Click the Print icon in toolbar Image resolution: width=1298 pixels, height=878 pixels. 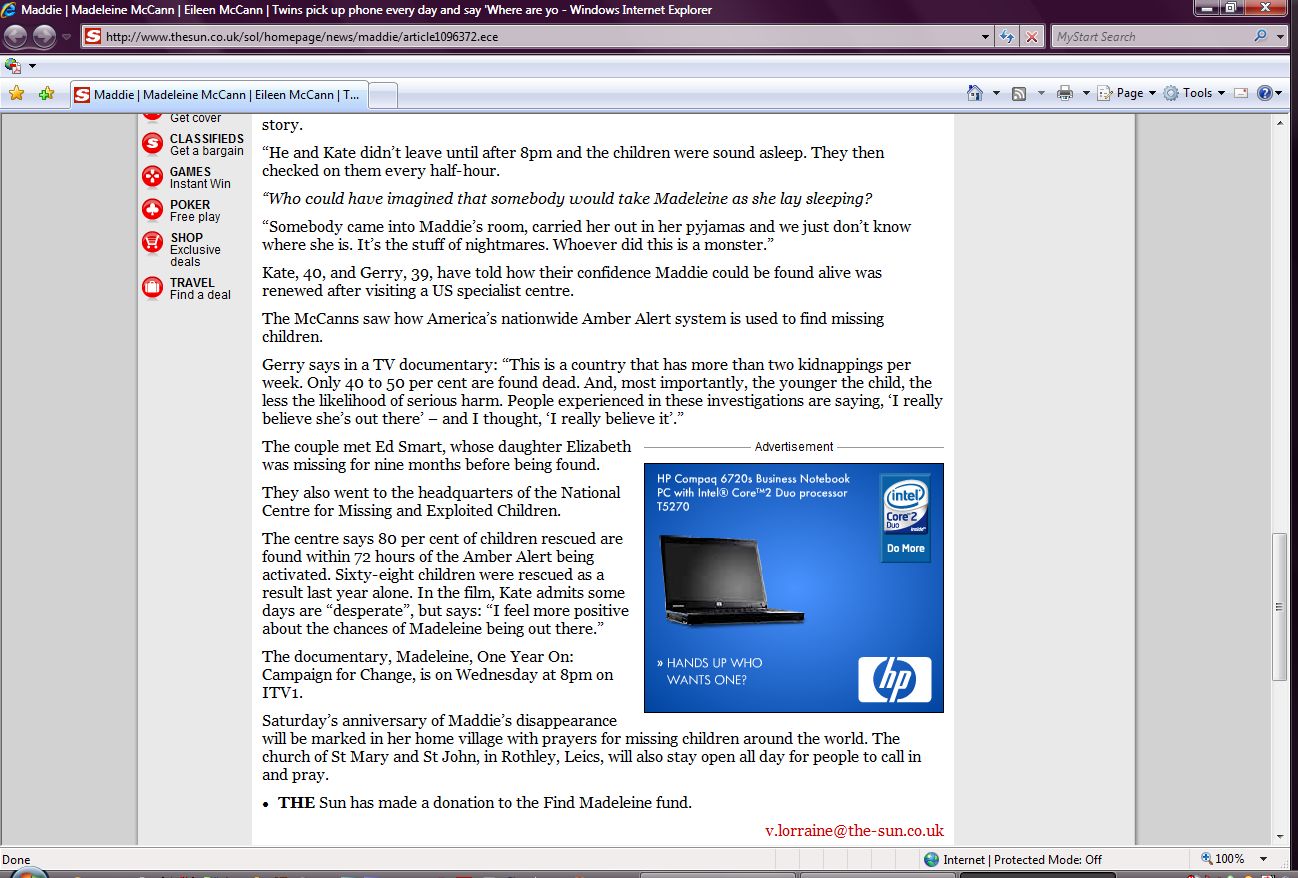point(1064,93)
